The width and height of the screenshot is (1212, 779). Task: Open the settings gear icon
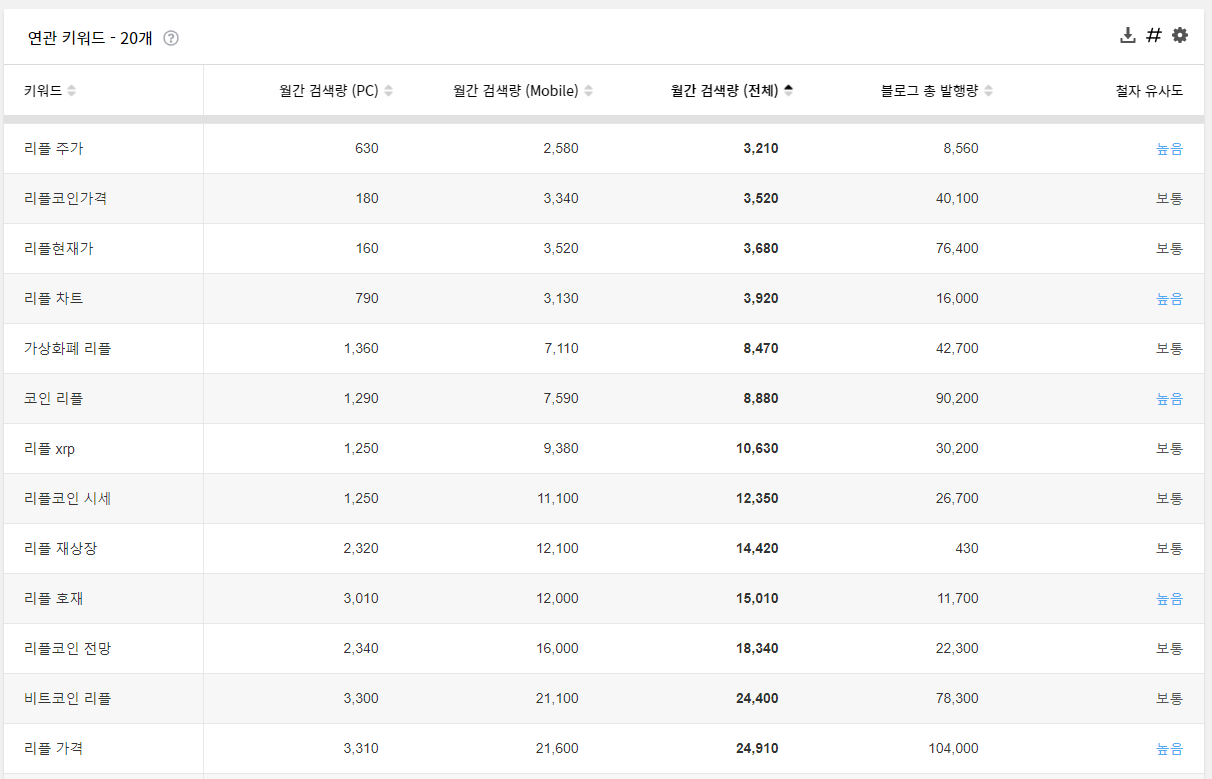[x=1180, y=36]
